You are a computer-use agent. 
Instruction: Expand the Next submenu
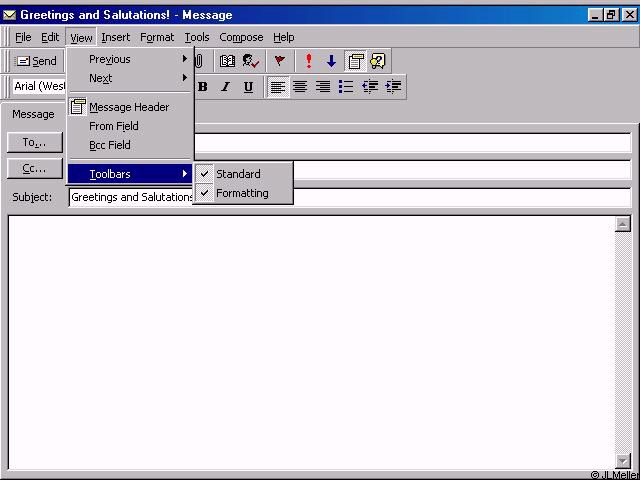tap(130, 78)
